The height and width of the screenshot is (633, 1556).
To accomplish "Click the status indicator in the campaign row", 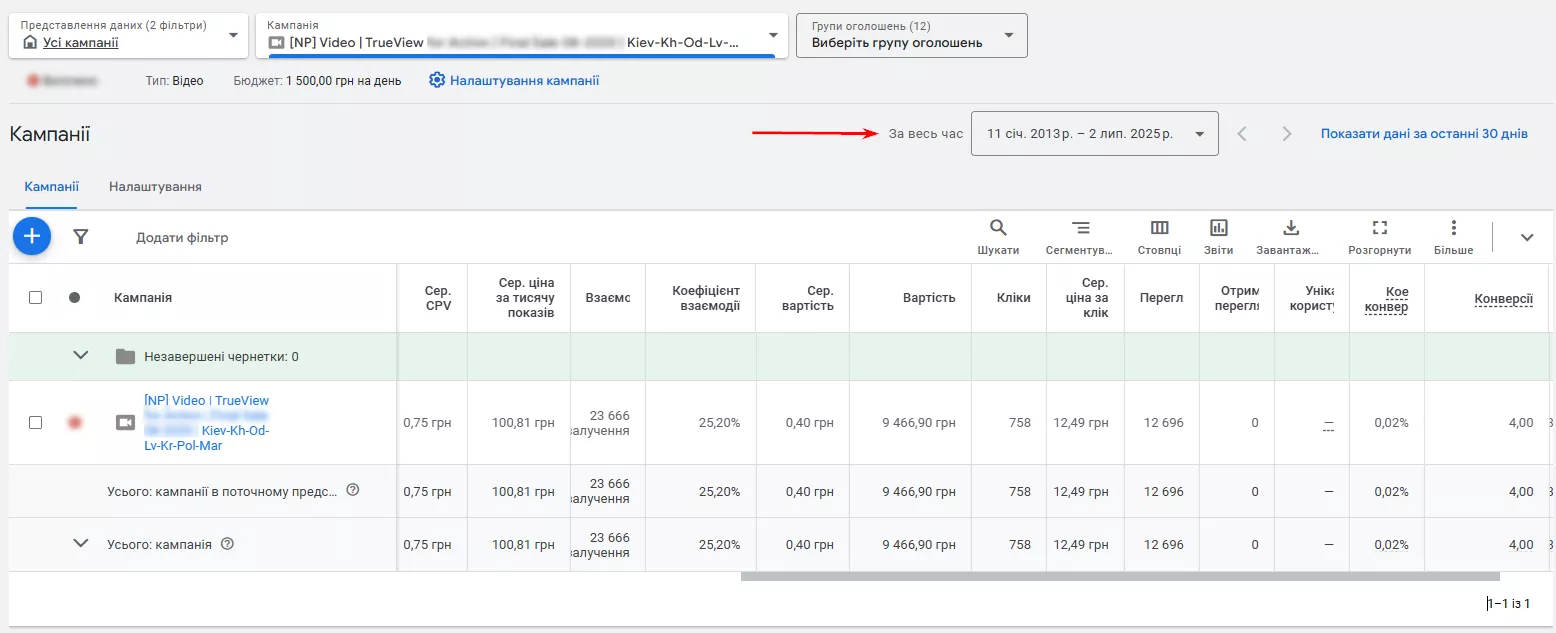I will (x=74, y=423).
